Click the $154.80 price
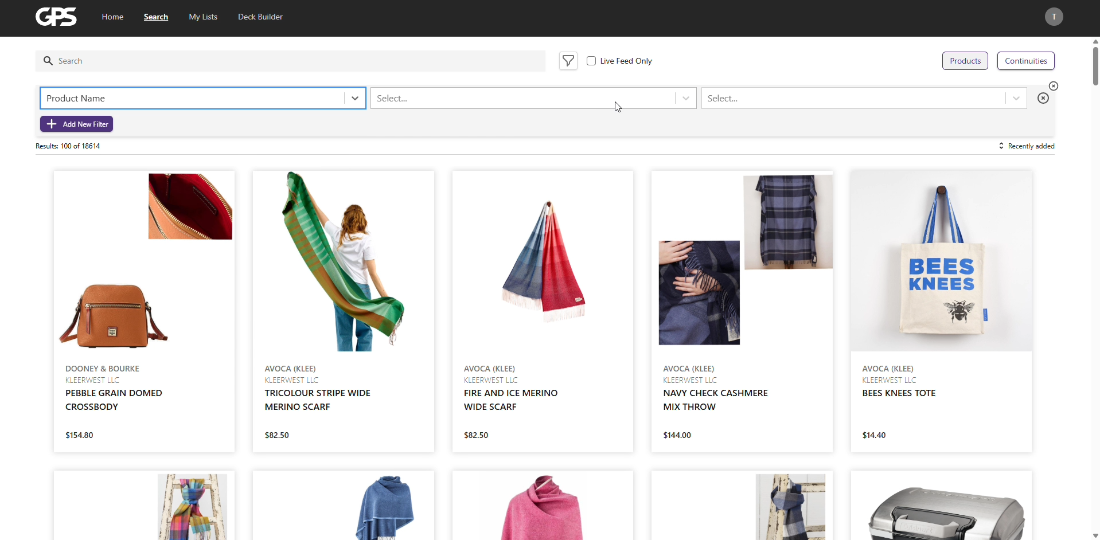 coord(79,436)
